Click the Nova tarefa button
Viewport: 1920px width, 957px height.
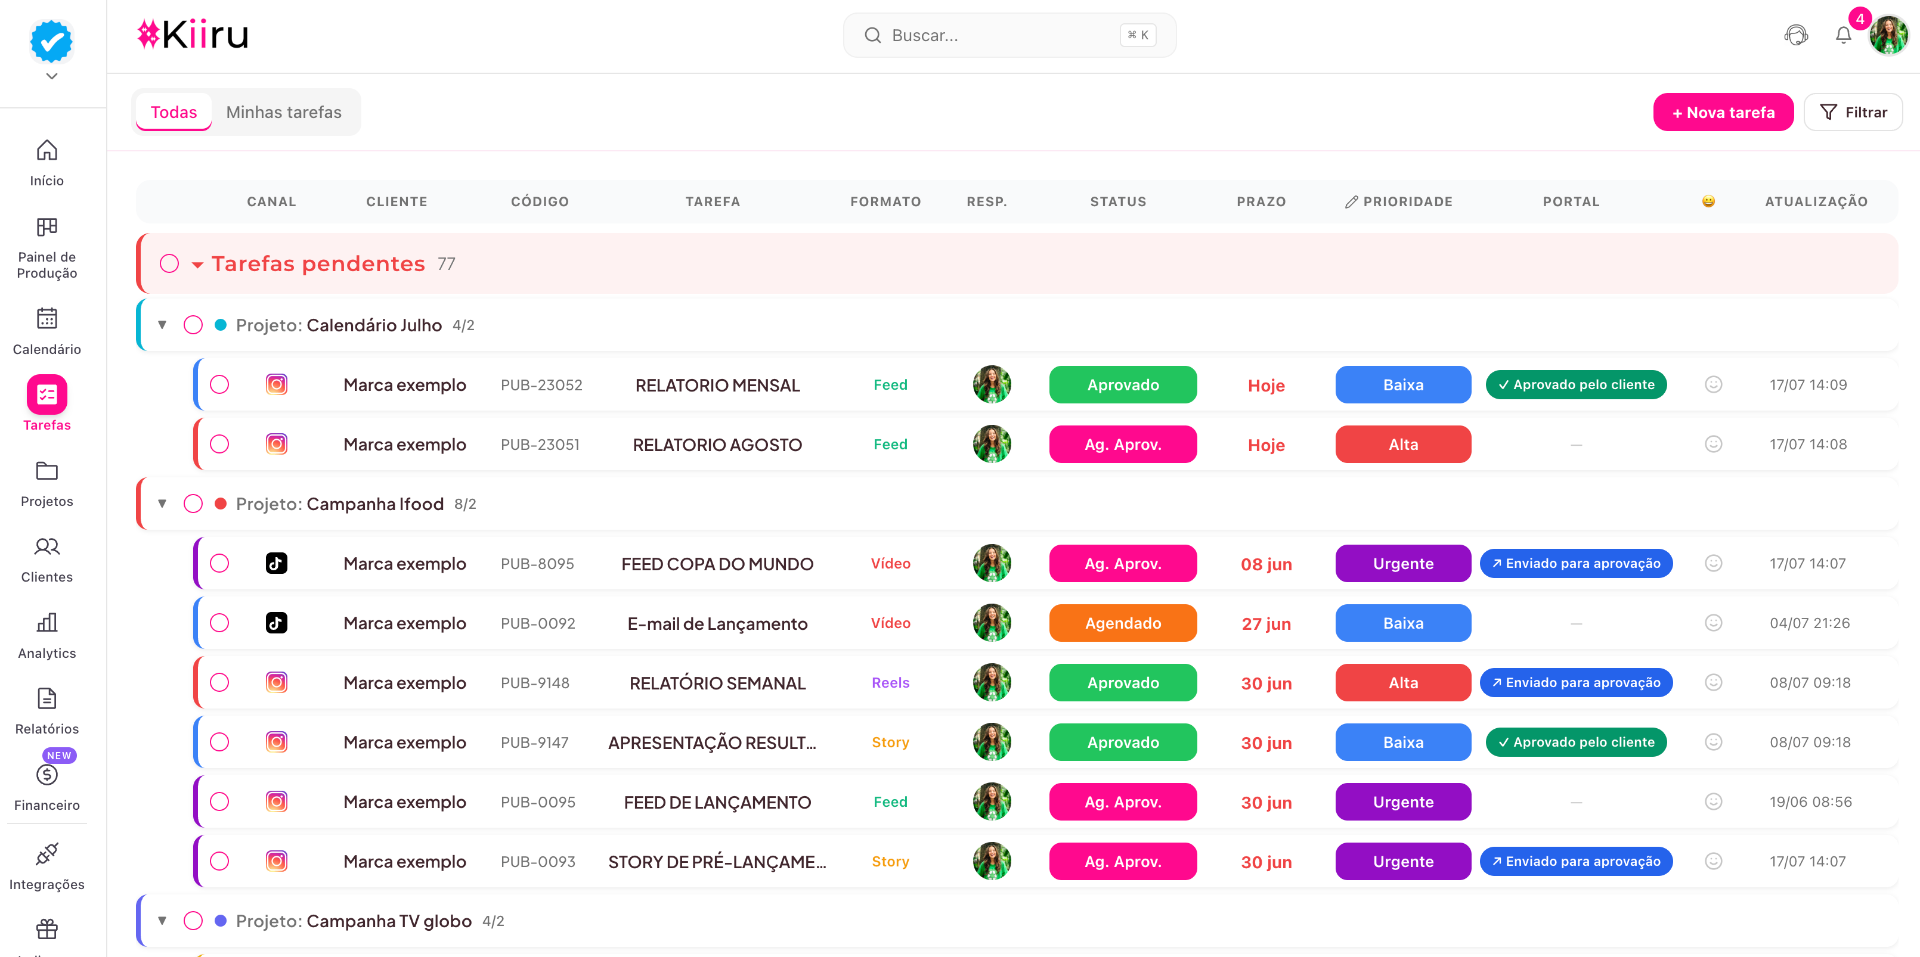[x=1723, y=112]
